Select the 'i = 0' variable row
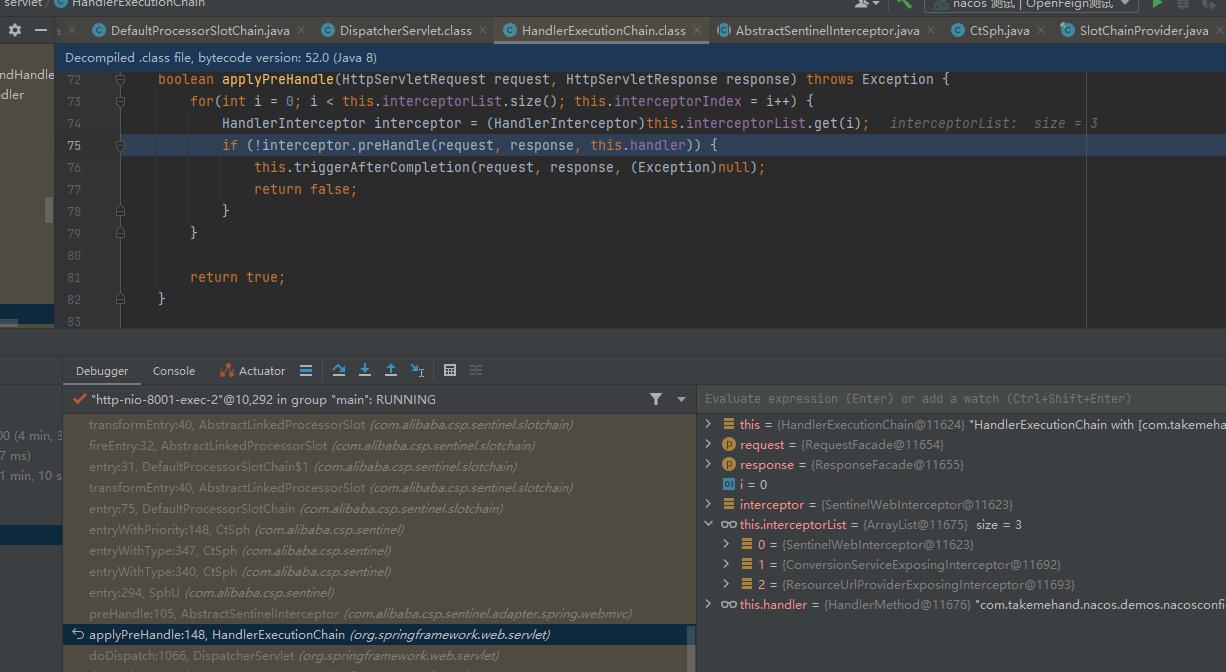The width and height of the screenshot is (1226, 672). (962, 484)
